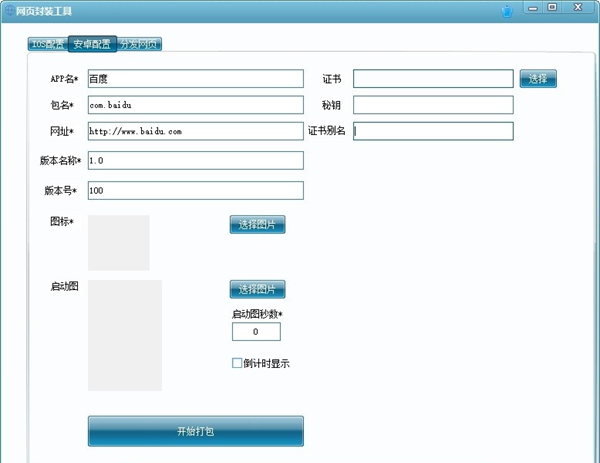Click the 图标 preview placeholder

[119, 243]
